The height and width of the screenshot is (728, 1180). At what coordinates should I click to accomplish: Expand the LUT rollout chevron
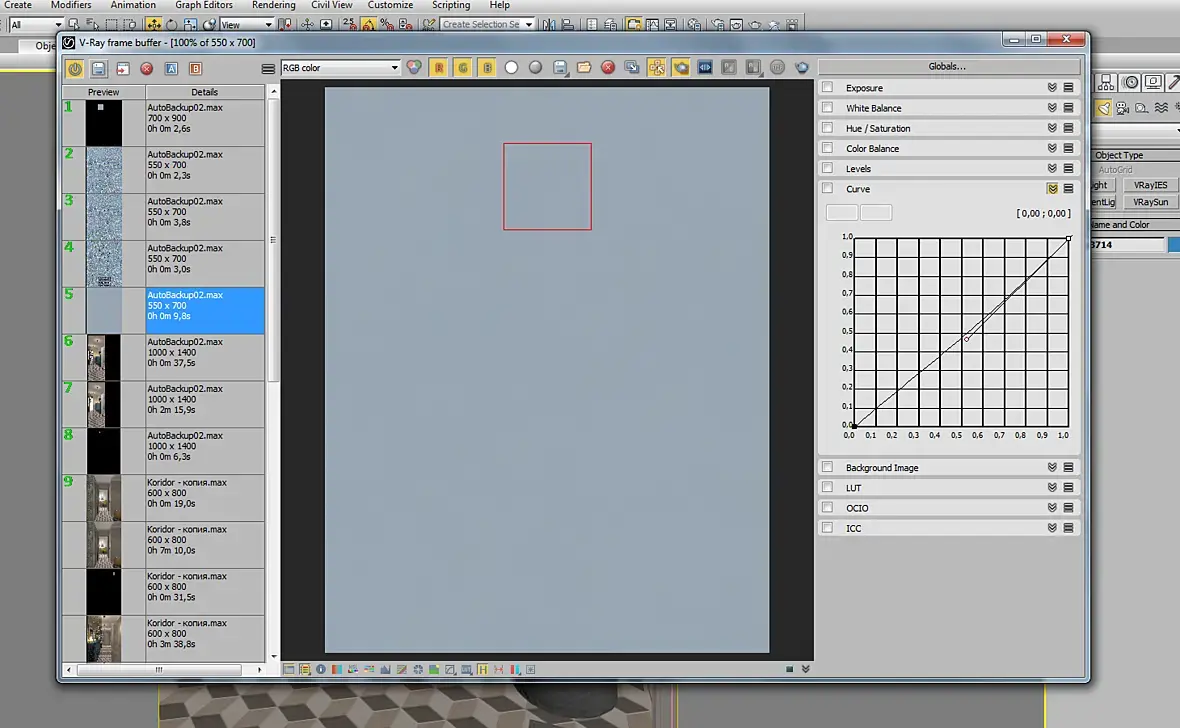[x=1052, y=488]
